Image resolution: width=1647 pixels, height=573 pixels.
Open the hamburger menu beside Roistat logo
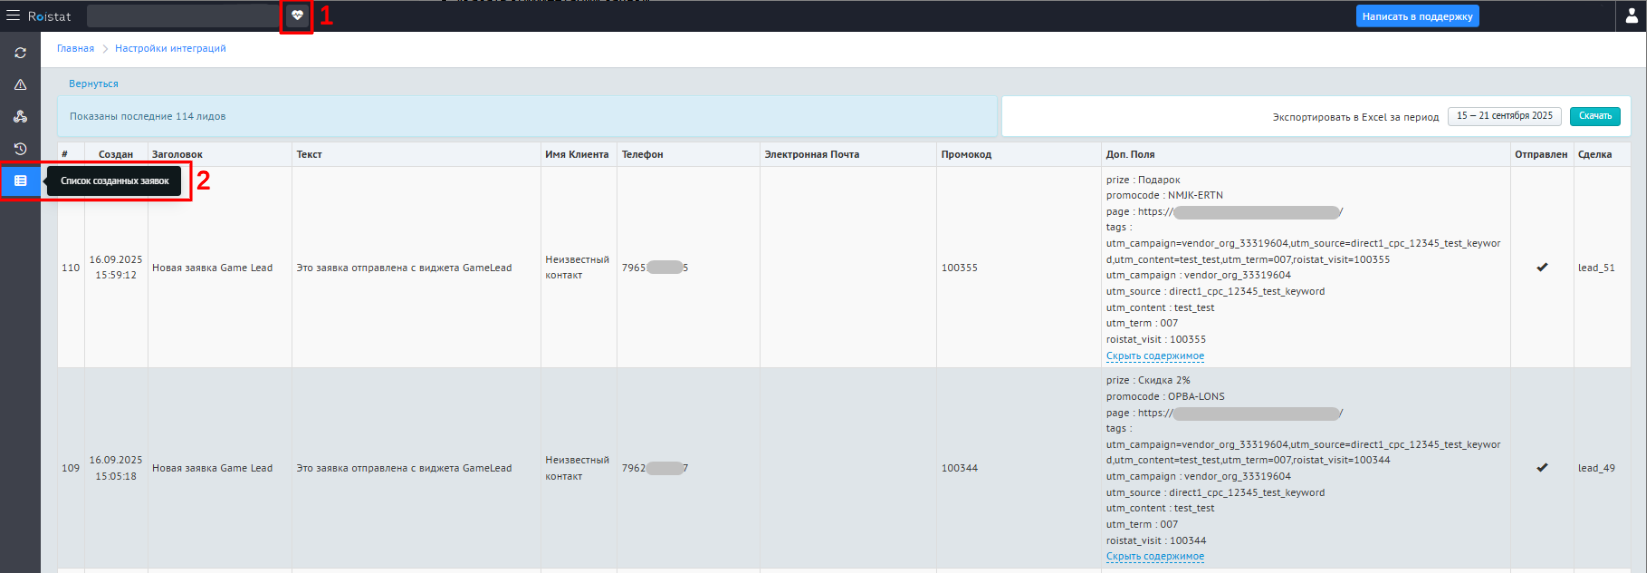[x=13, y=16]
